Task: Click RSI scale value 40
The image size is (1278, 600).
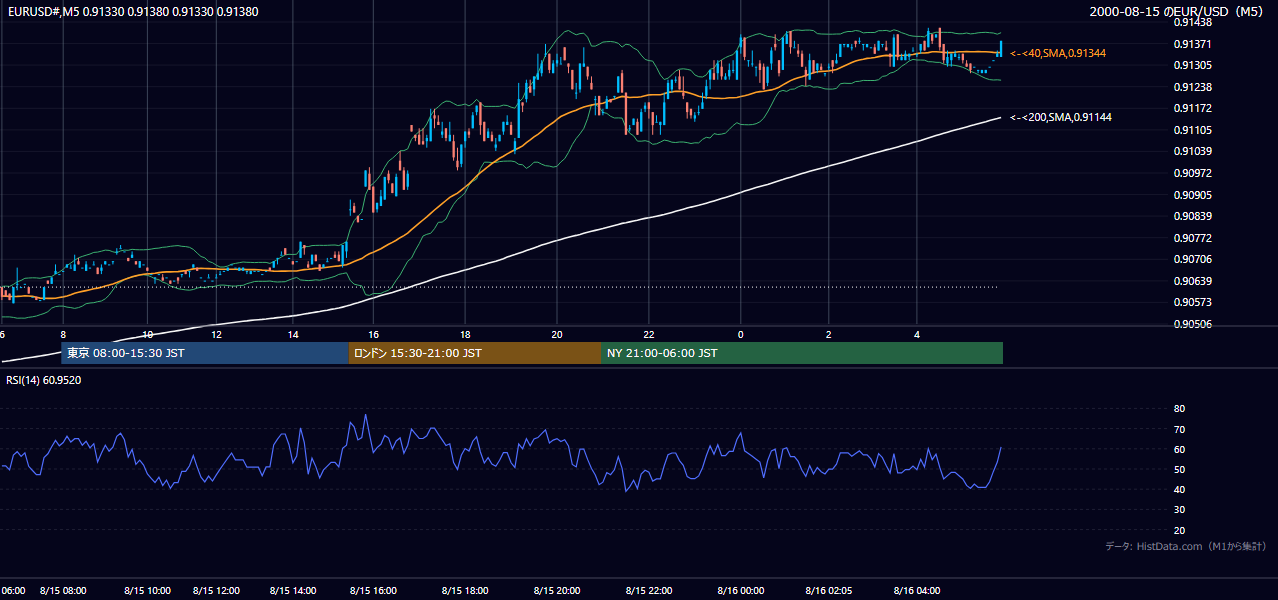Action: [1179, 489]
